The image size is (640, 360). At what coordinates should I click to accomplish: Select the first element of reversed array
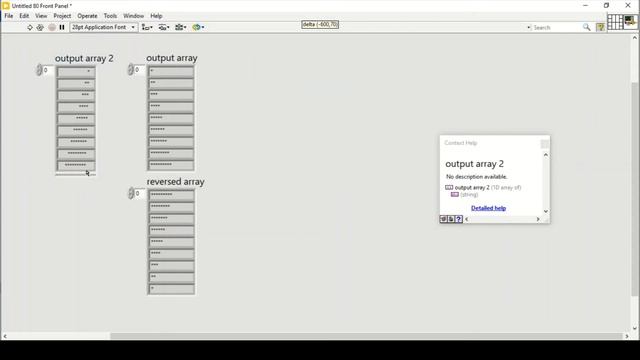[x=171, y=195]
